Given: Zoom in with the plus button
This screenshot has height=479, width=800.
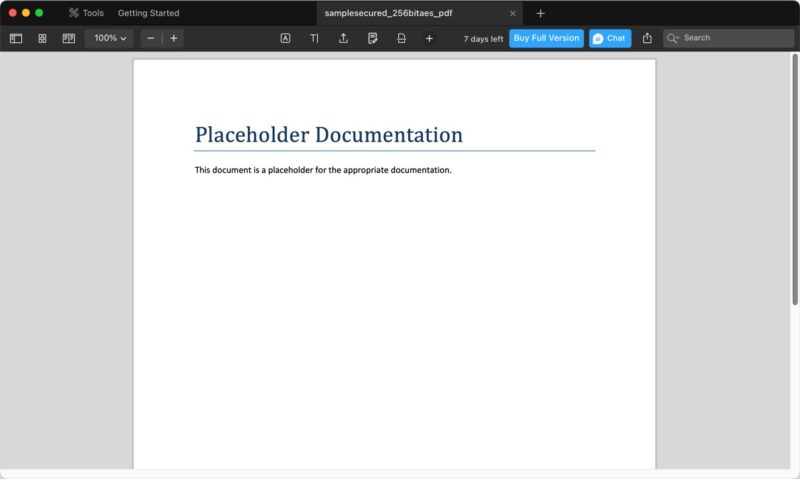Looking at the screenshot, I should pos(173,38).
